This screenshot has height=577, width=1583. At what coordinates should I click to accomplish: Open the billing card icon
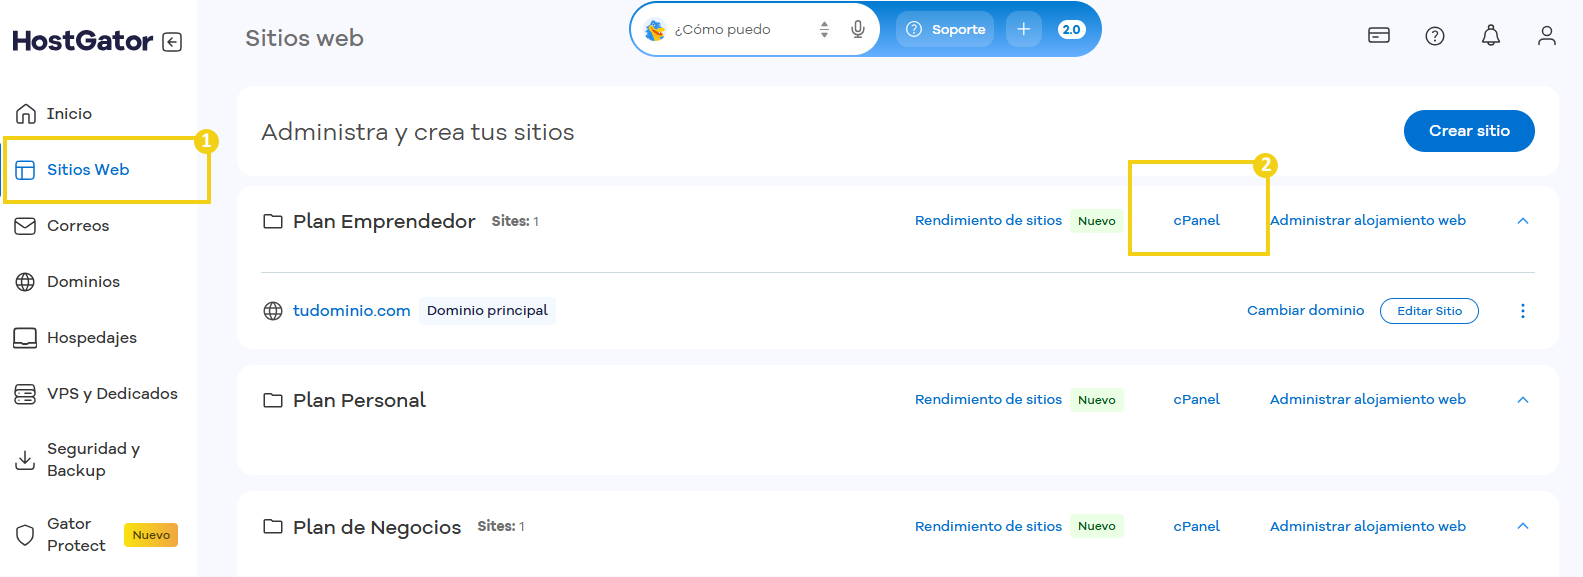pos(1379,36)
